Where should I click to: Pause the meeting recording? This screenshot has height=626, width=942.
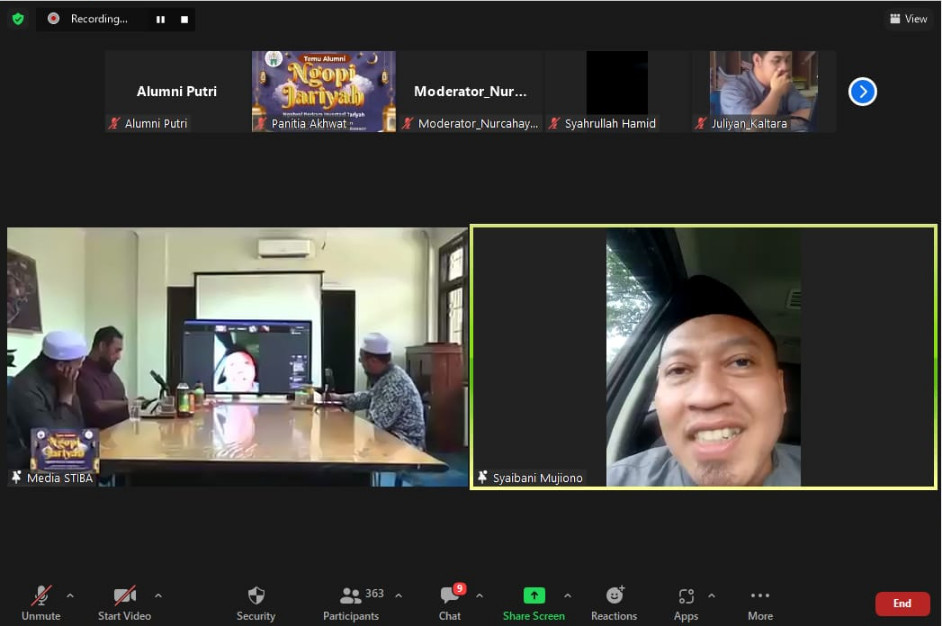[x=160, y=19]
